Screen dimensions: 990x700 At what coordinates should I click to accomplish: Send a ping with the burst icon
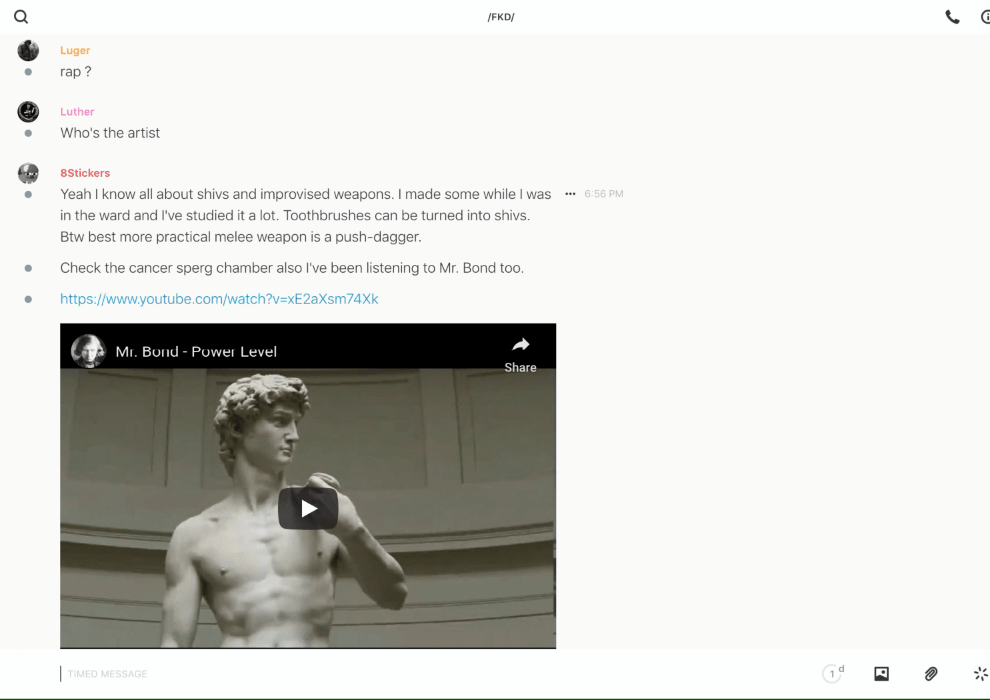pos(980,674)
